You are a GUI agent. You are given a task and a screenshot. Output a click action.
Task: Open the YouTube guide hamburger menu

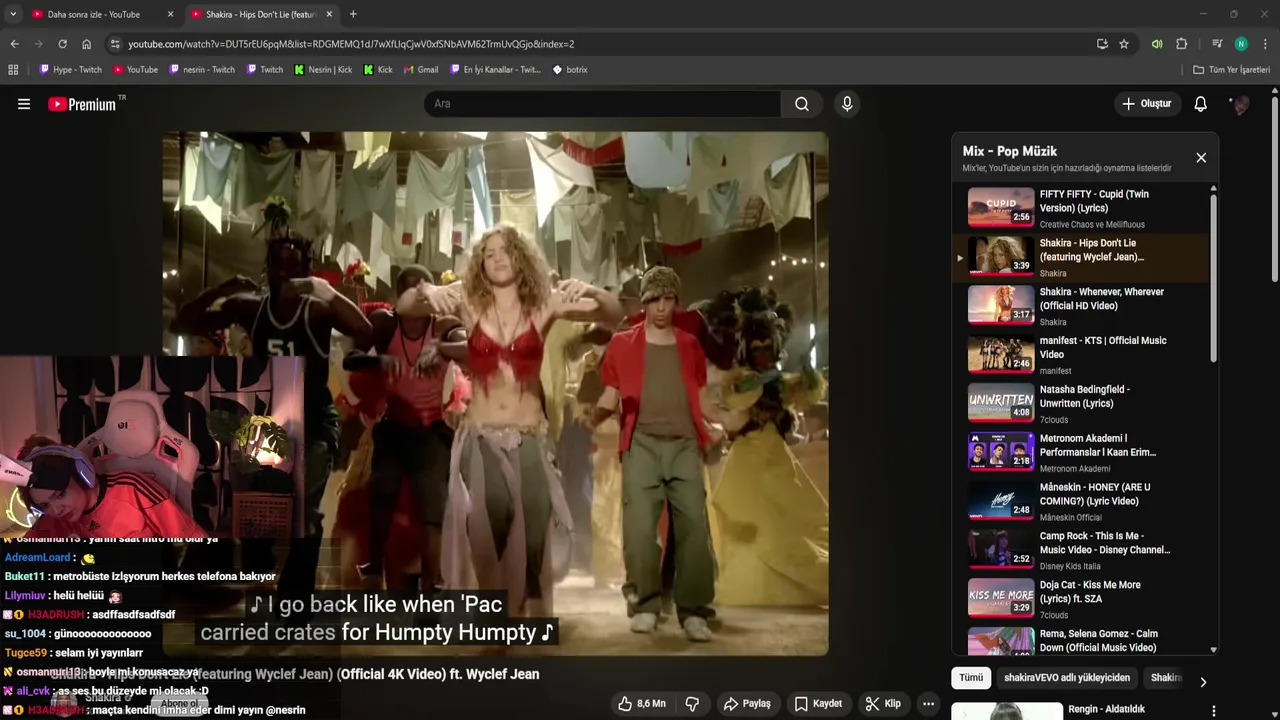point(24,104)
